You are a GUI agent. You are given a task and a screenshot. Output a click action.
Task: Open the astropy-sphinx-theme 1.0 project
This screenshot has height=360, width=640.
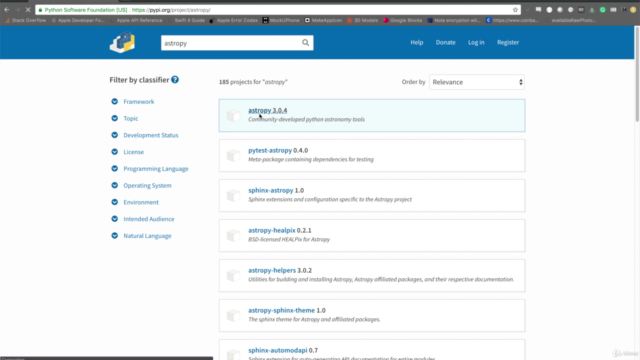287,310
